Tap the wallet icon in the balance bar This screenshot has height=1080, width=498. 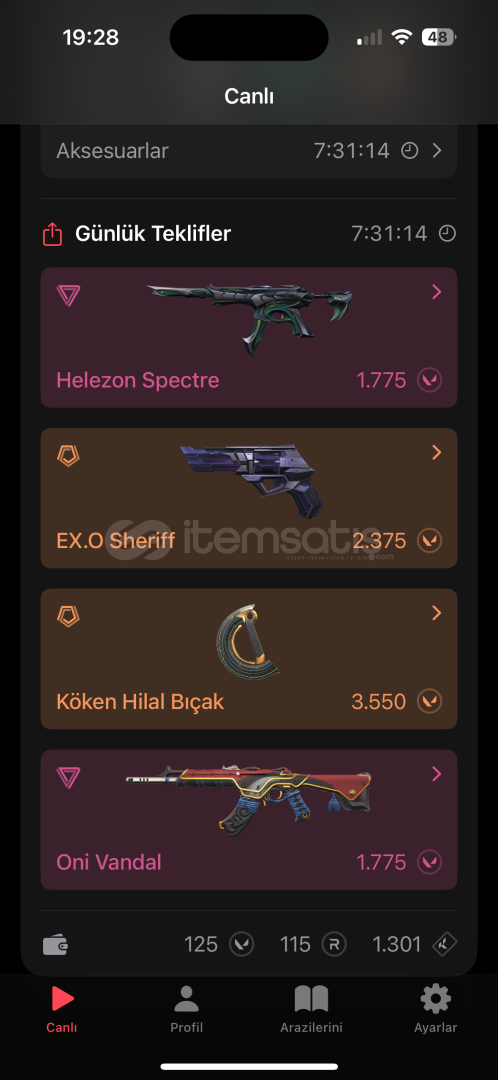pos(55,944)
